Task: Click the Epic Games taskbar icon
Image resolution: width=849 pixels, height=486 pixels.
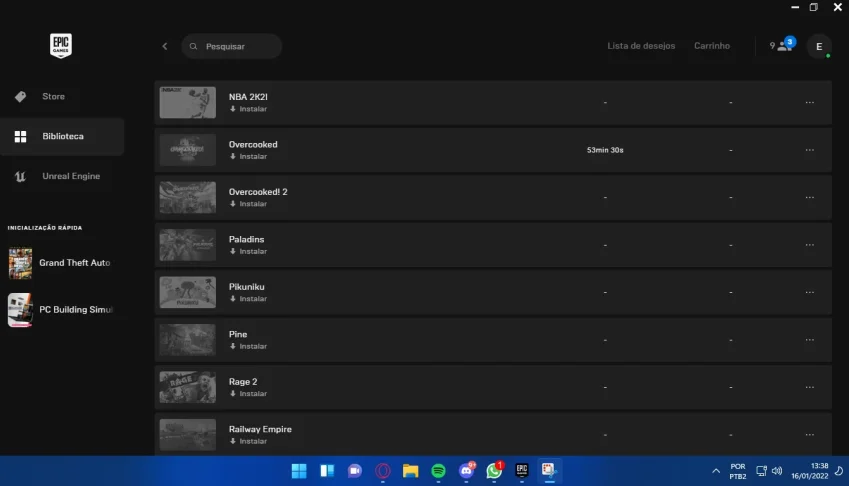Action: pos(522,470)
